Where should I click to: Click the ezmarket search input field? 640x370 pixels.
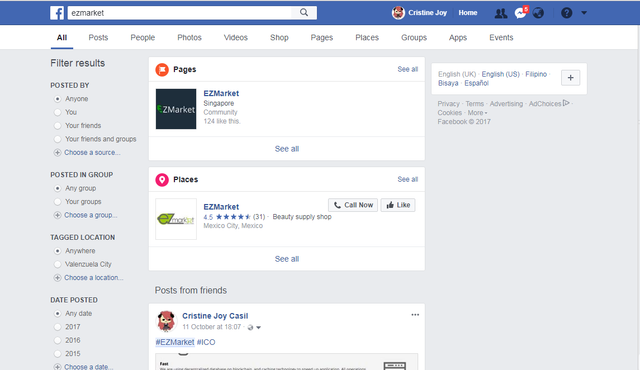180,13
